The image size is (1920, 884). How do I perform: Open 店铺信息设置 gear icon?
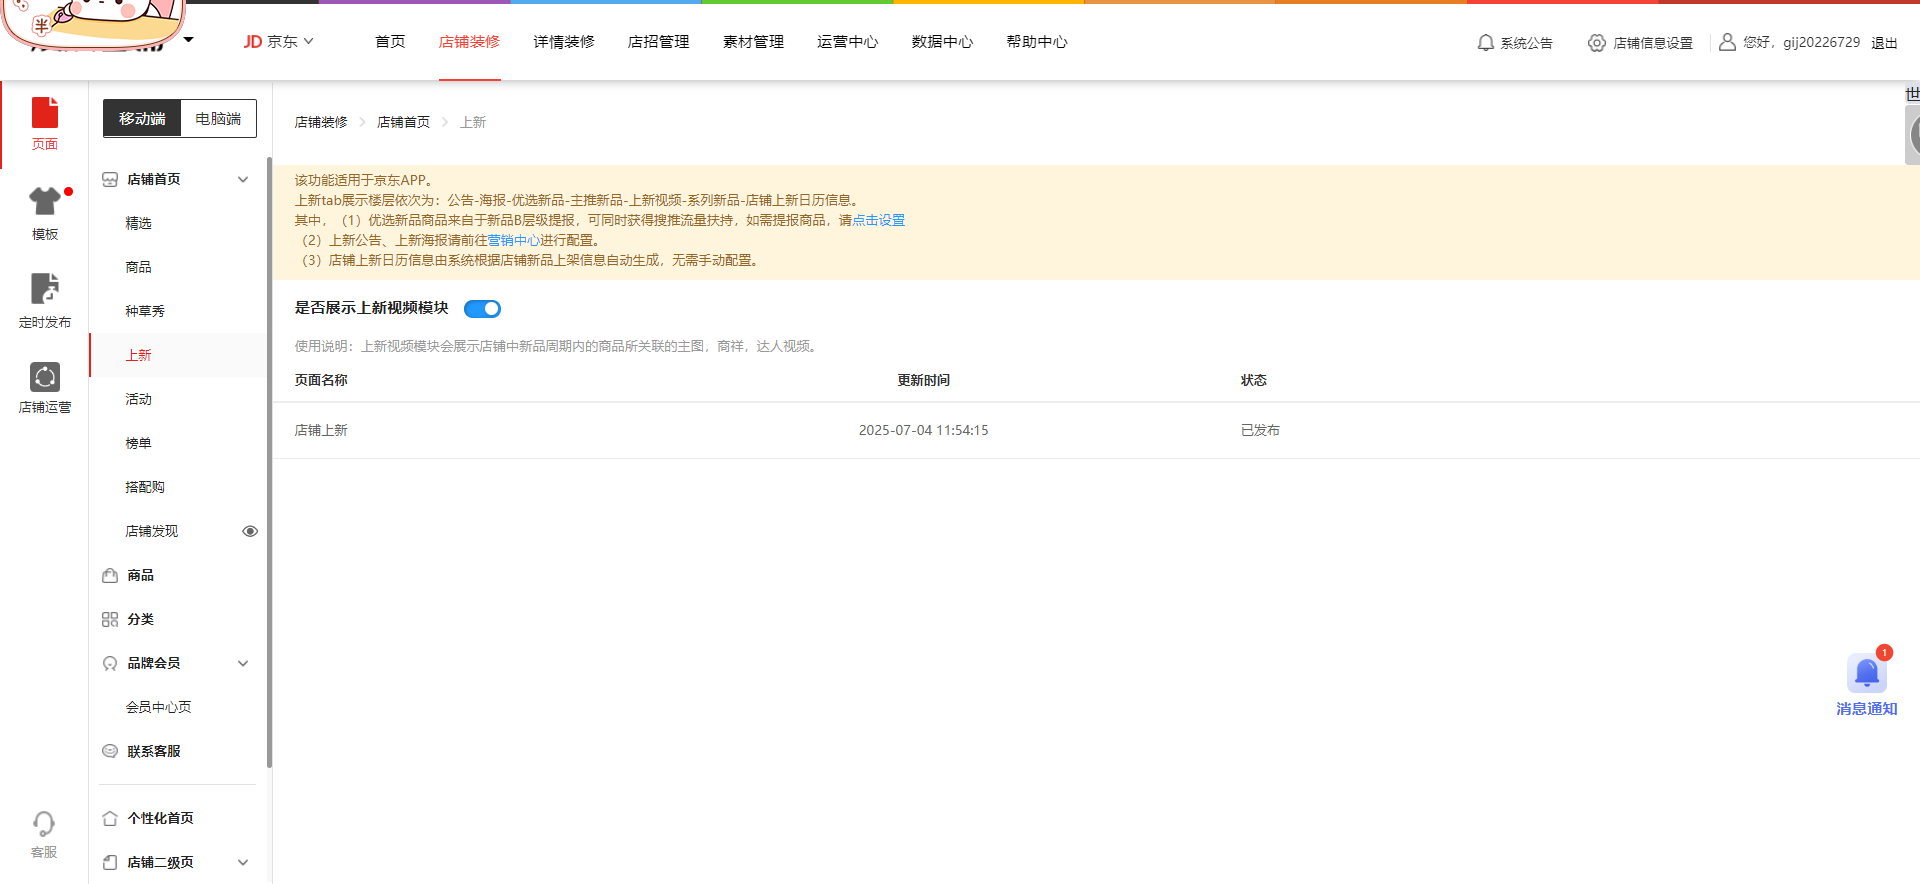tap(1597, 43)
